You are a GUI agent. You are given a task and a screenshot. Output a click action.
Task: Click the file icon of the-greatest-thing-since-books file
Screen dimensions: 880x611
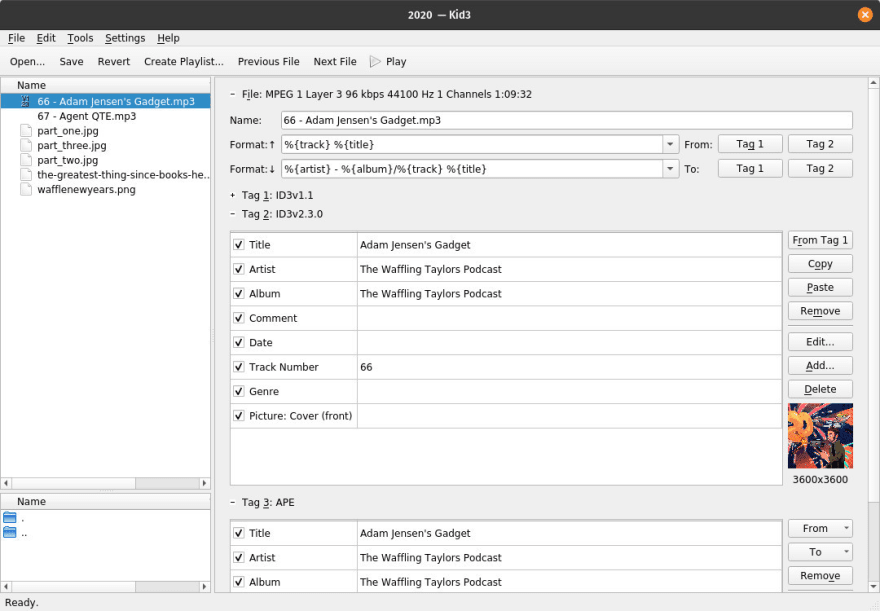click(x=26, y=174)
